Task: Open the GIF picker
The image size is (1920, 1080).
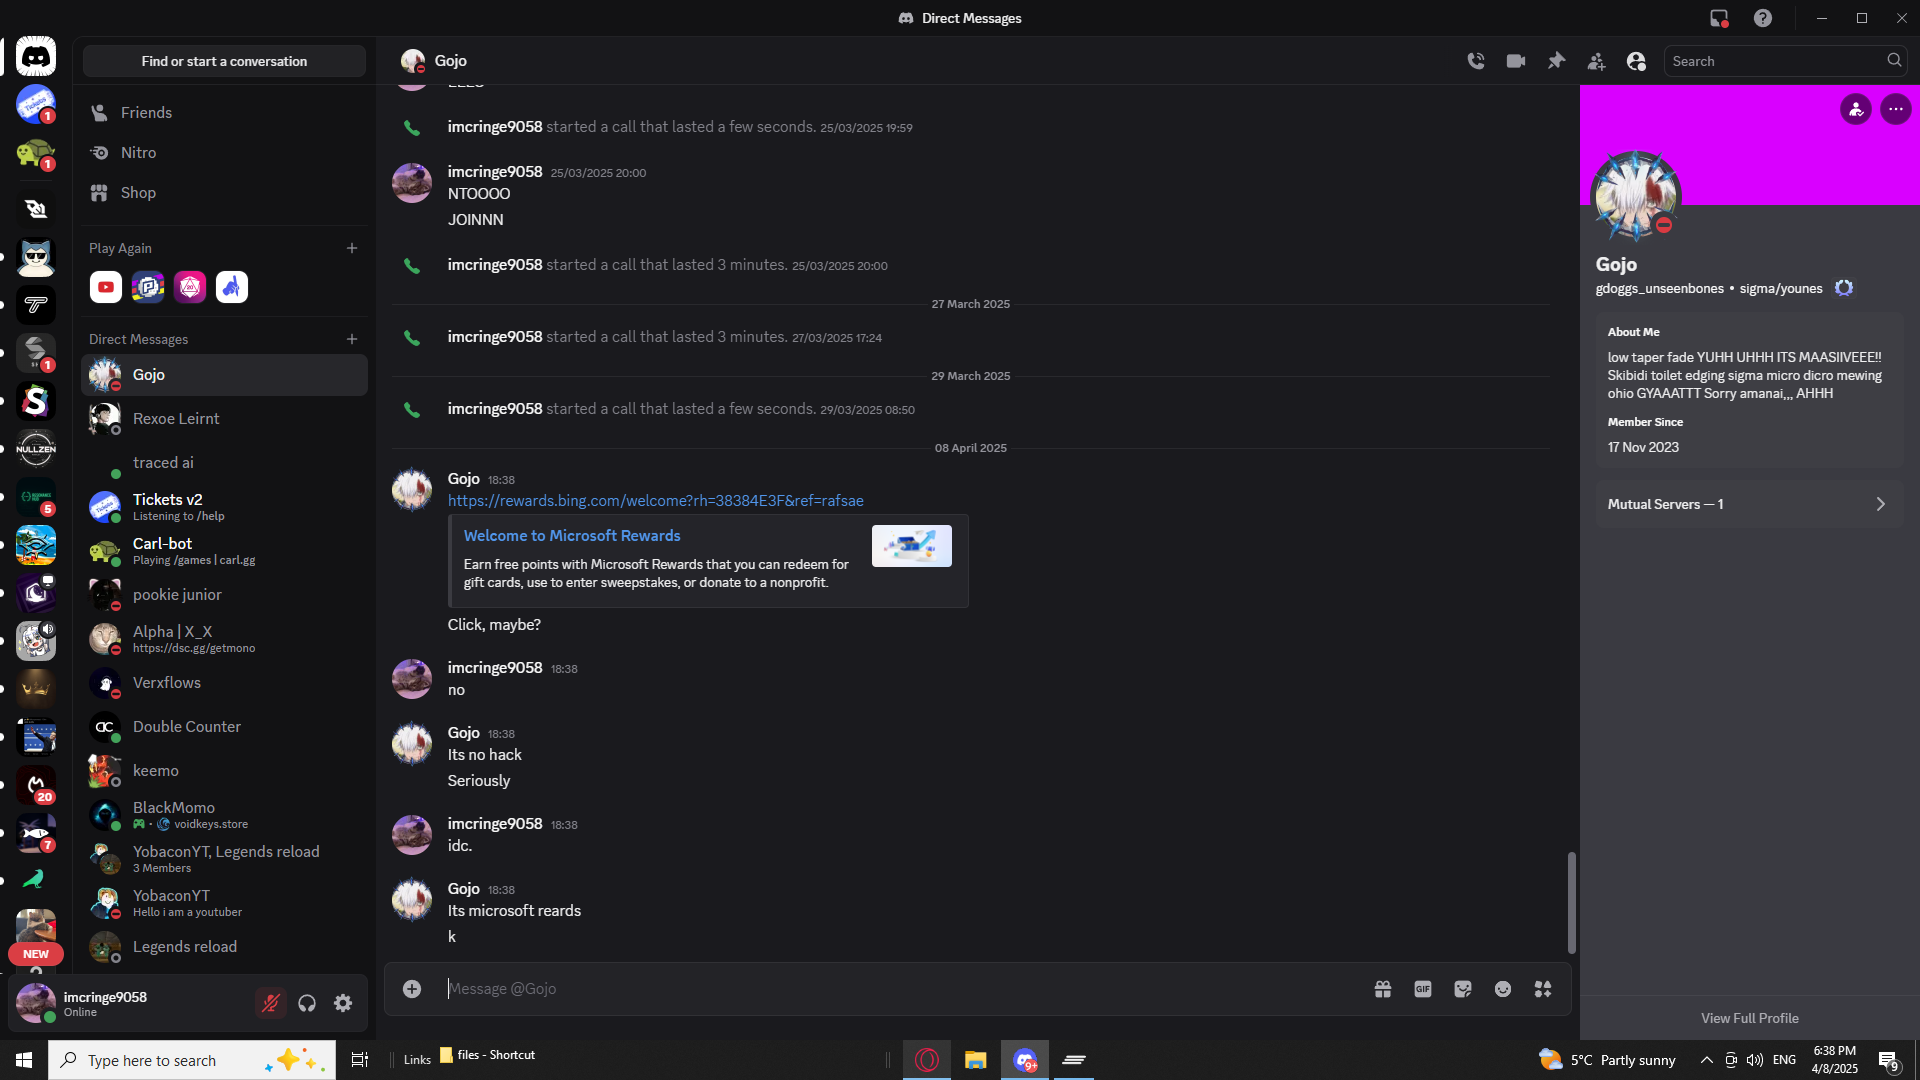Action: pos(1423,989)
